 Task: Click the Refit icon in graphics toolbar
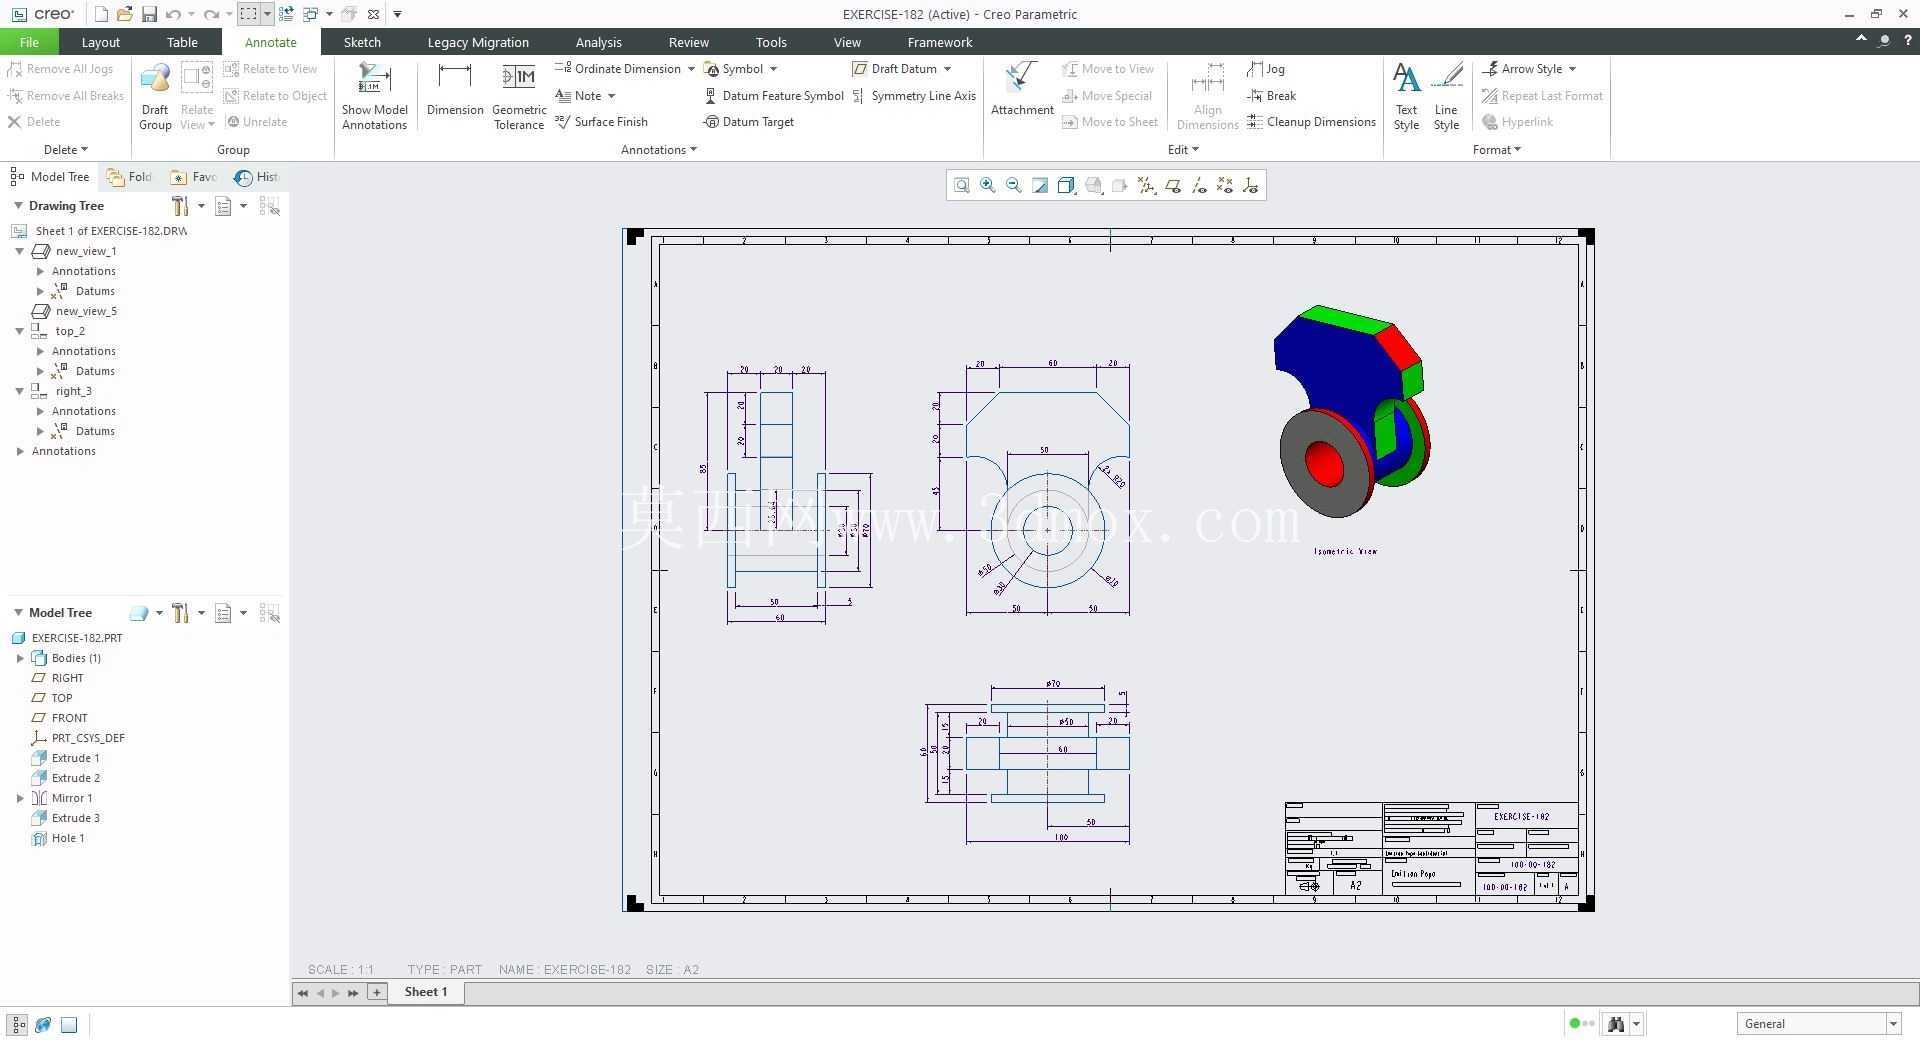pyautogui.click(x=961, y=185)
